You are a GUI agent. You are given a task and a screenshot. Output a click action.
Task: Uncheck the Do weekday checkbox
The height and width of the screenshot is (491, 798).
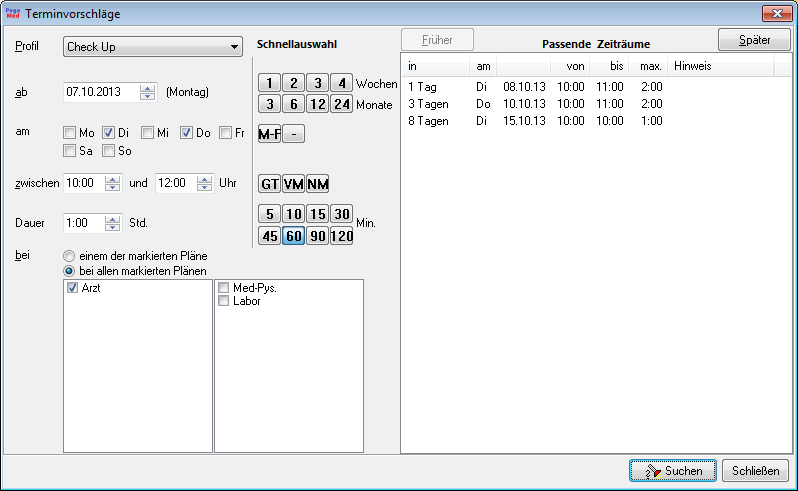[x=187, y=133]
